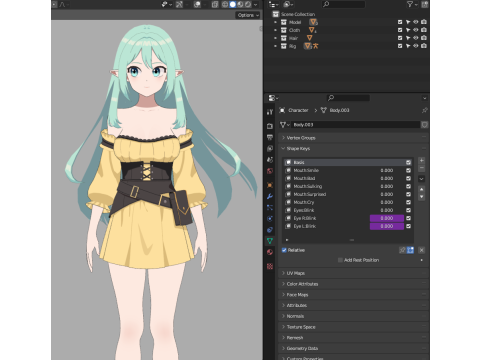This screenshot has width=480, height=360.
Task: Open the Output properties tab
Action: [x=270, y=137]
